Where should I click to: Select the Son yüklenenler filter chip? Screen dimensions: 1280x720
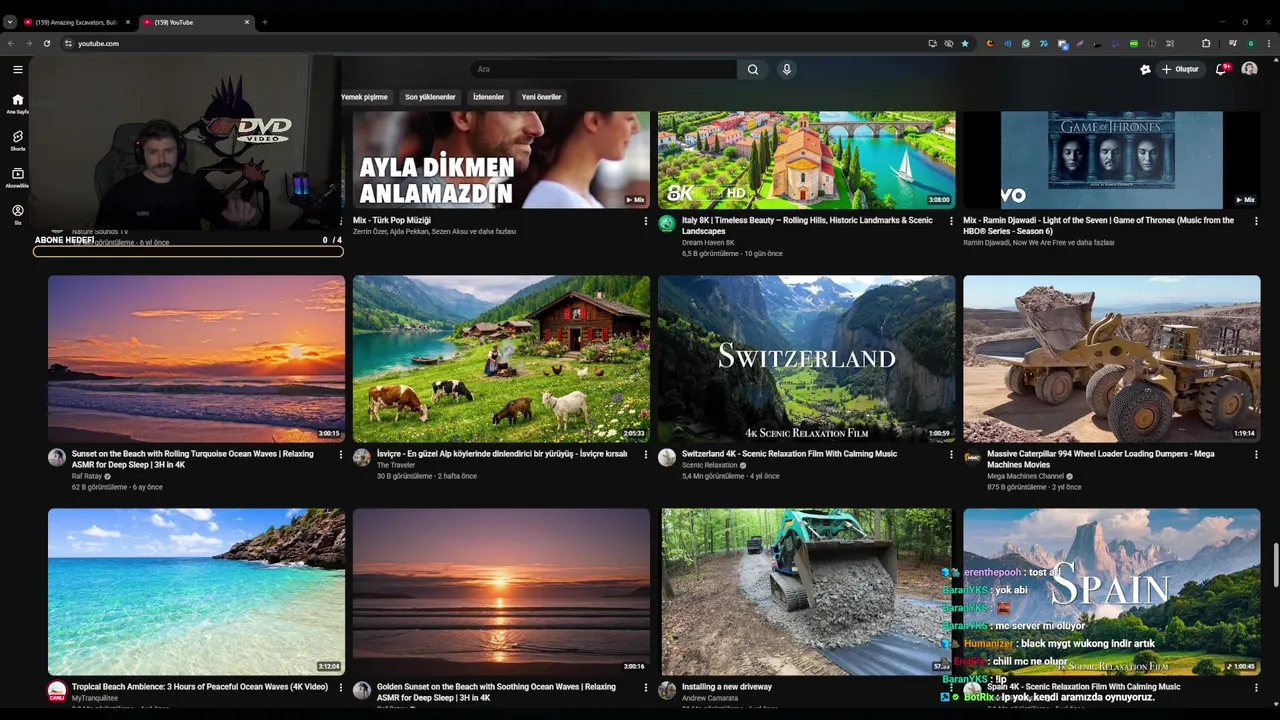pos(430,97)
